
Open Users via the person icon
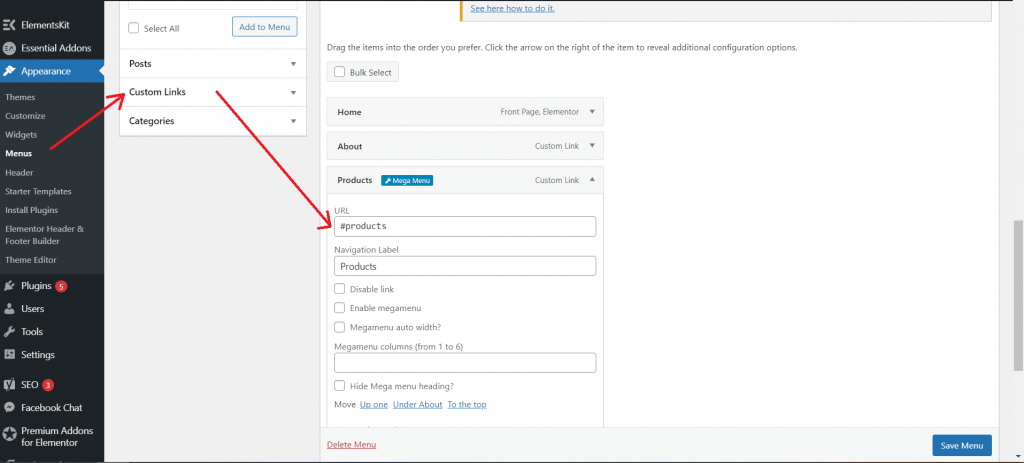[x=9, y=308]
